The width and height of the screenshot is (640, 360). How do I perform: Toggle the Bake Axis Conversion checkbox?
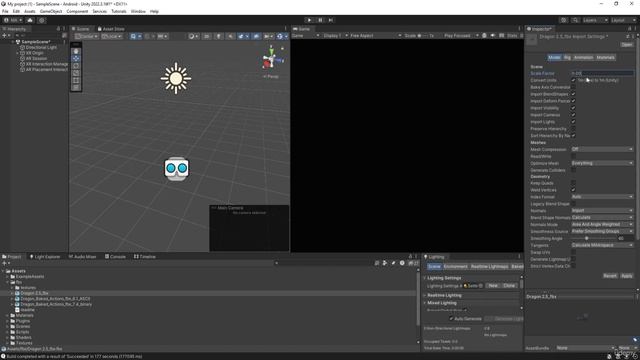coord(573,87)
